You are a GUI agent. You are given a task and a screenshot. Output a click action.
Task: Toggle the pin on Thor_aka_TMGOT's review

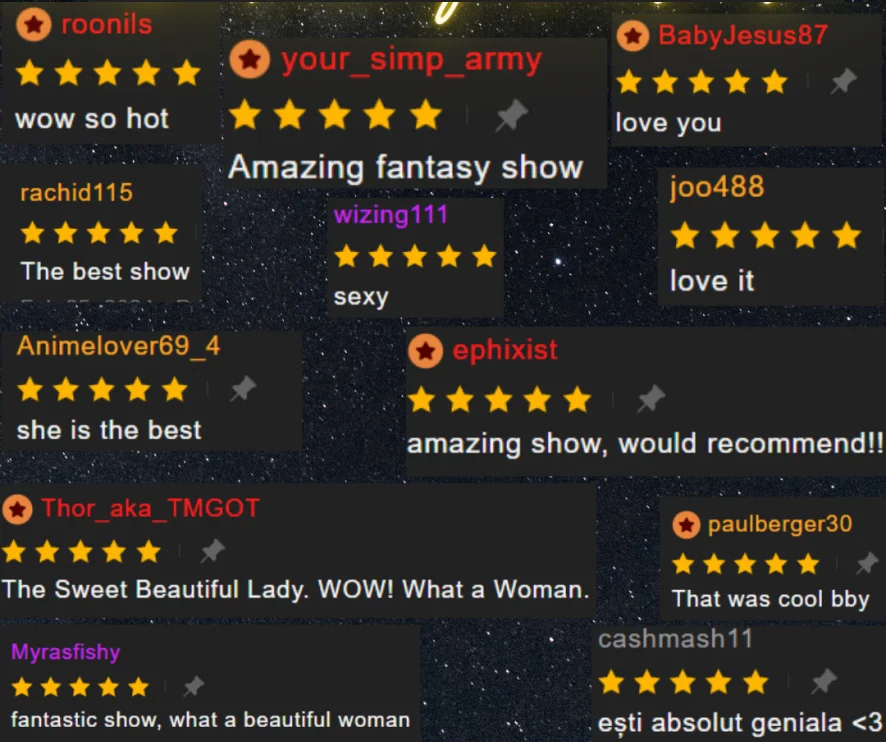(213, 550)
